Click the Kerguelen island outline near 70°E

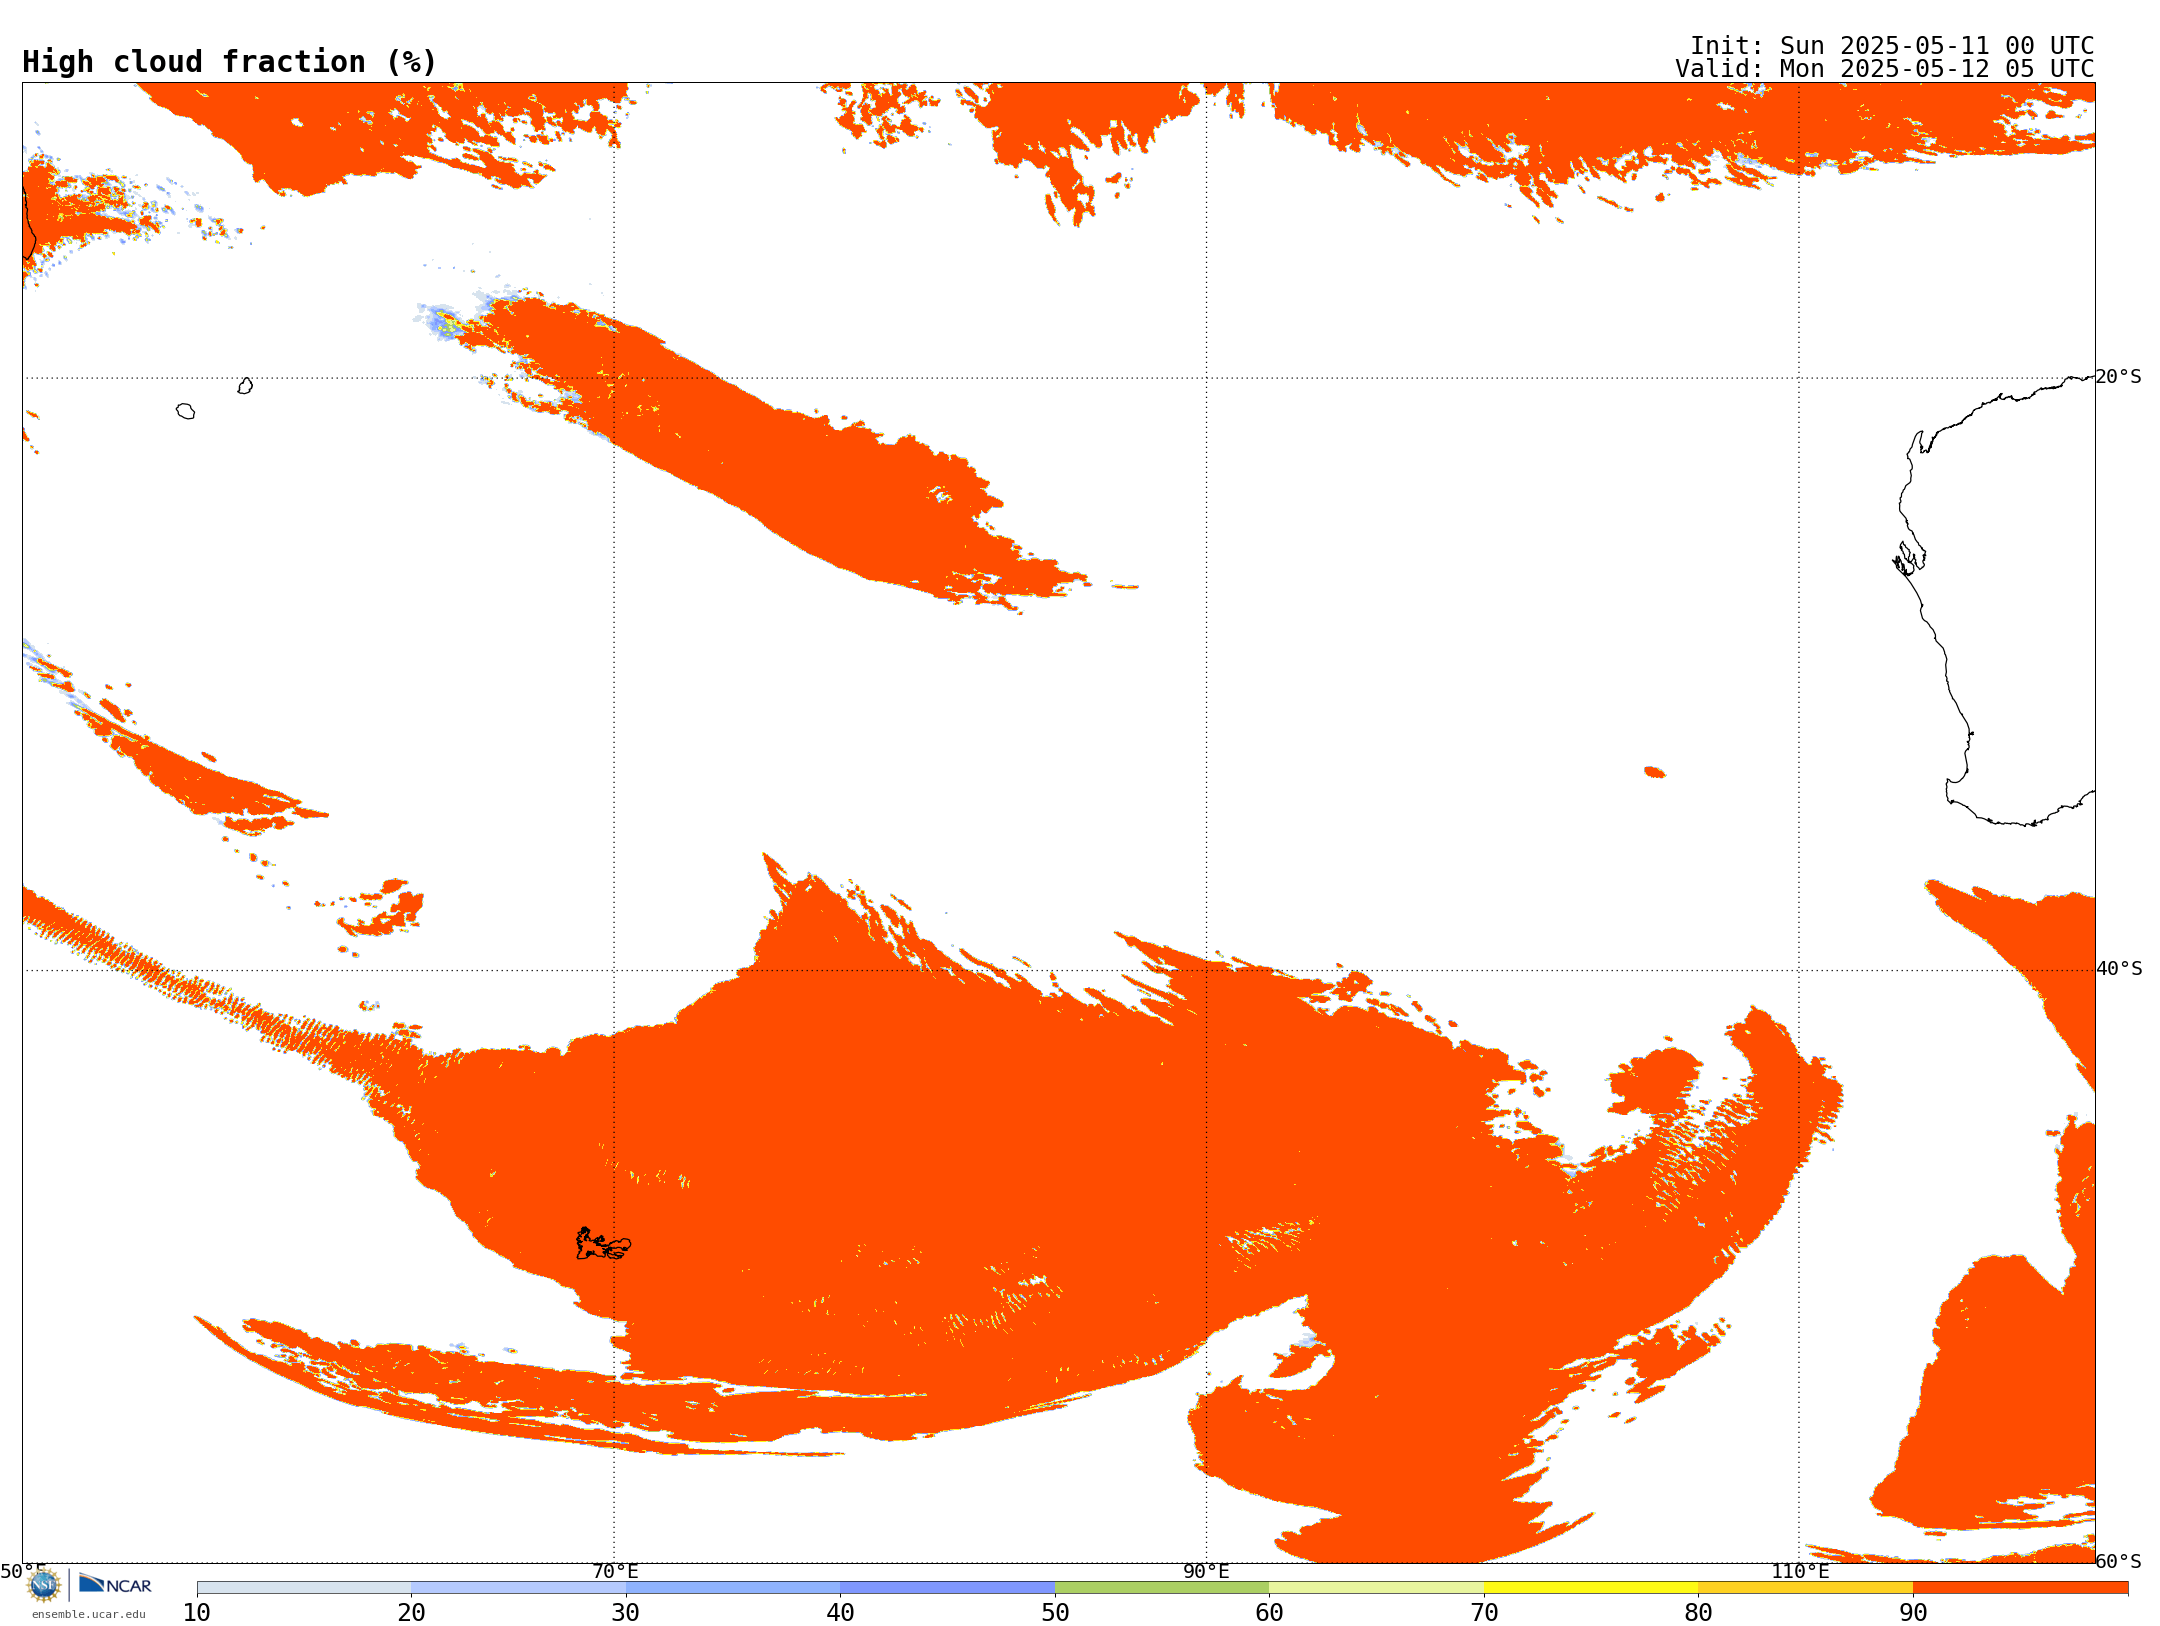point(603,1244)
